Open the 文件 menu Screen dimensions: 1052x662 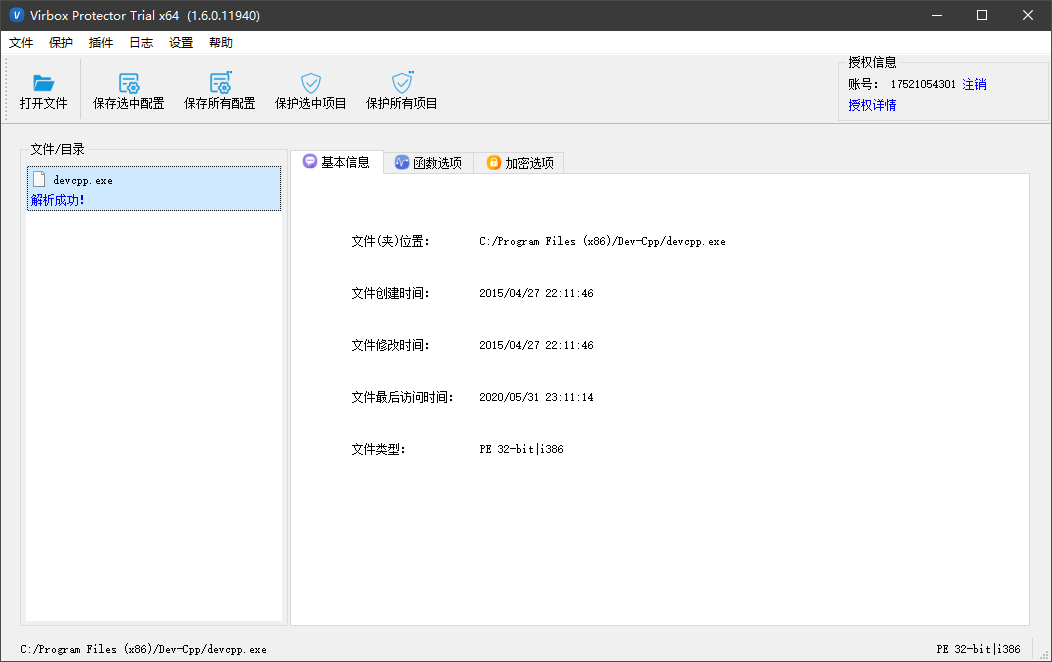click(21, 42)
